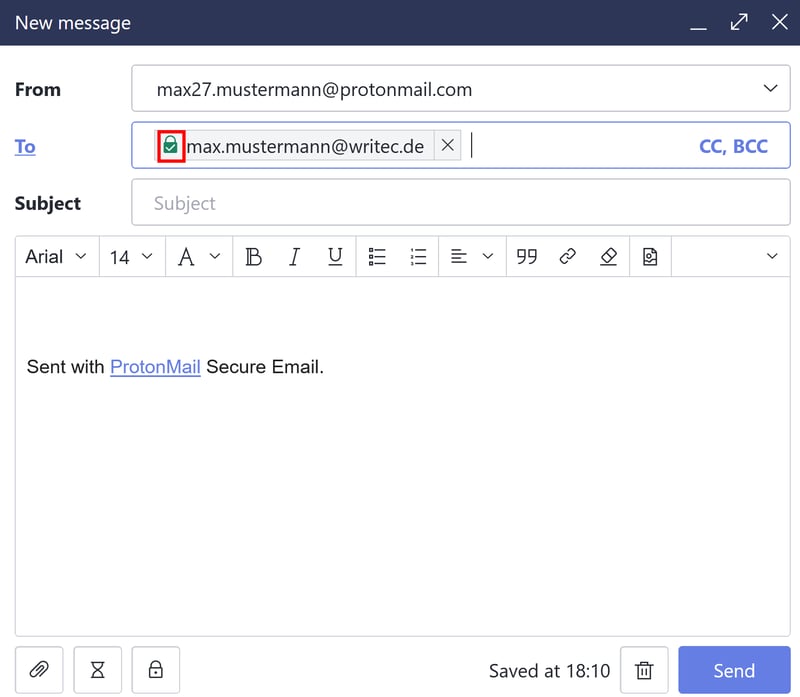Close the New message window
The image size is (800, 697).
780,22
